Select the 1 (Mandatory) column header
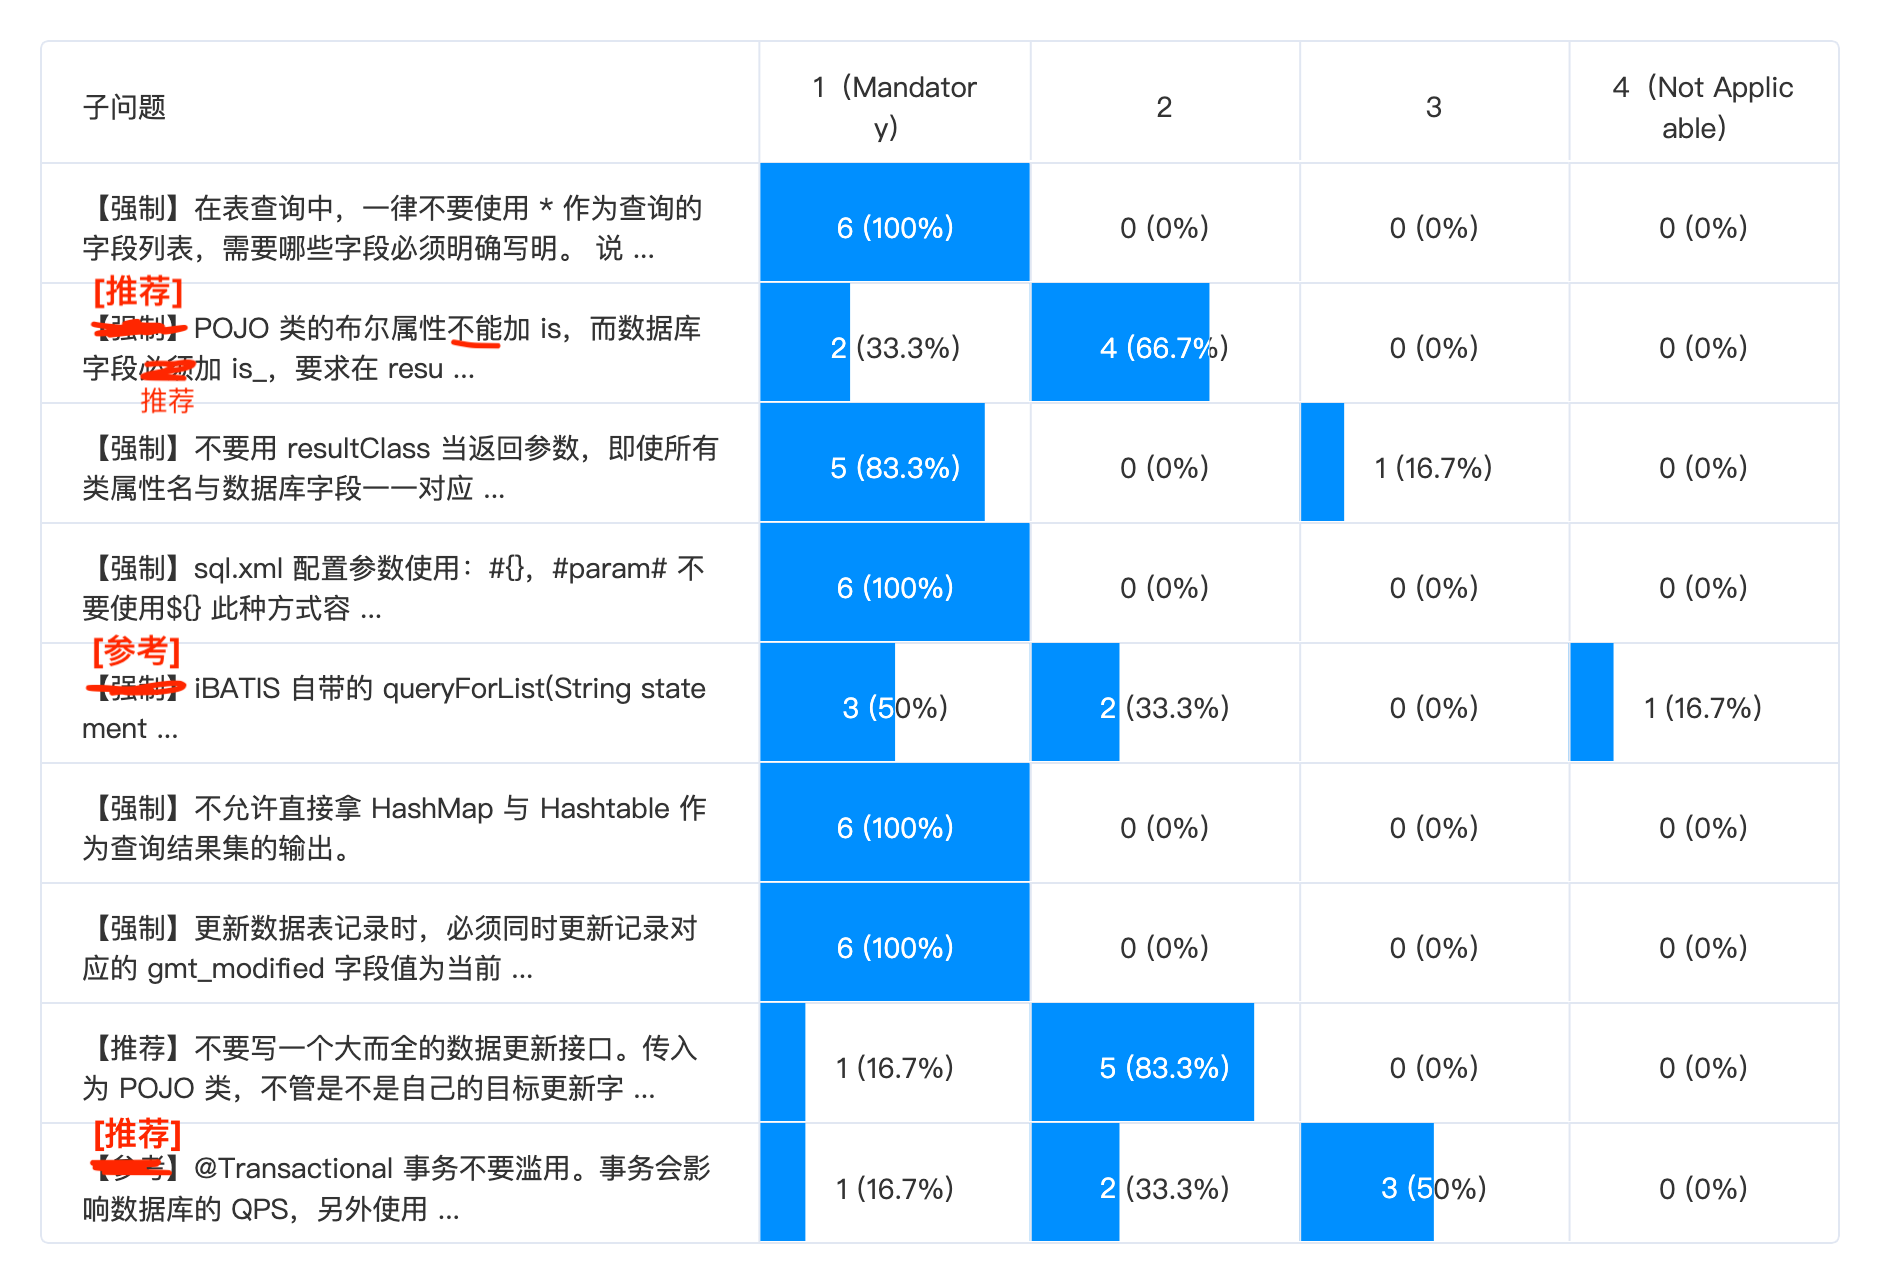 [894, 107]
